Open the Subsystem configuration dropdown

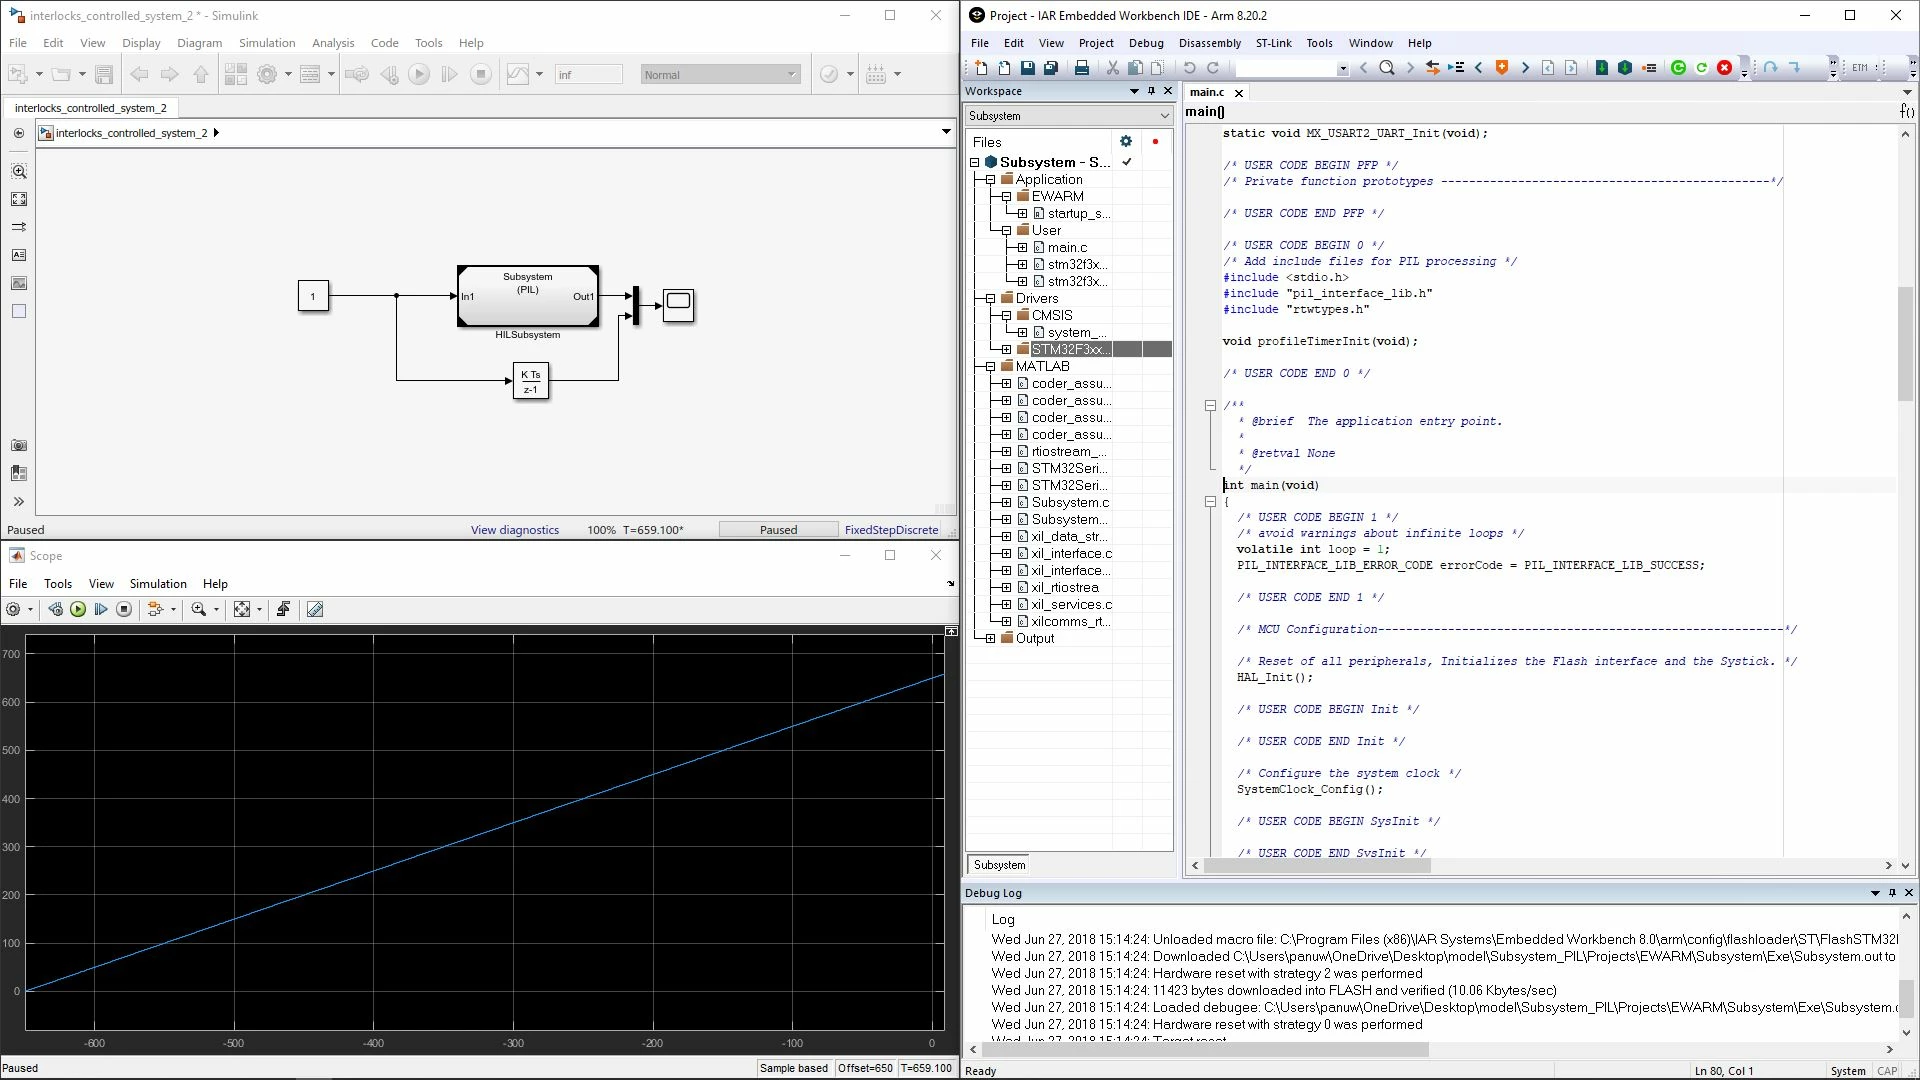point(1068,116)
